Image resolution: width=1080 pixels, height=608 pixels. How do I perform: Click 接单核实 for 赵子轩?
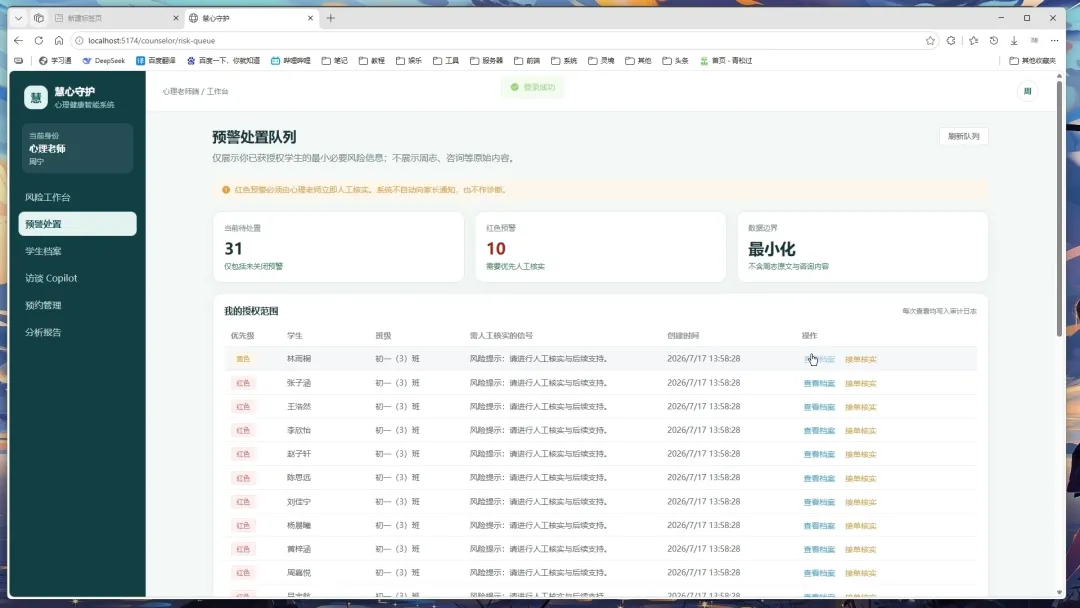860,454
